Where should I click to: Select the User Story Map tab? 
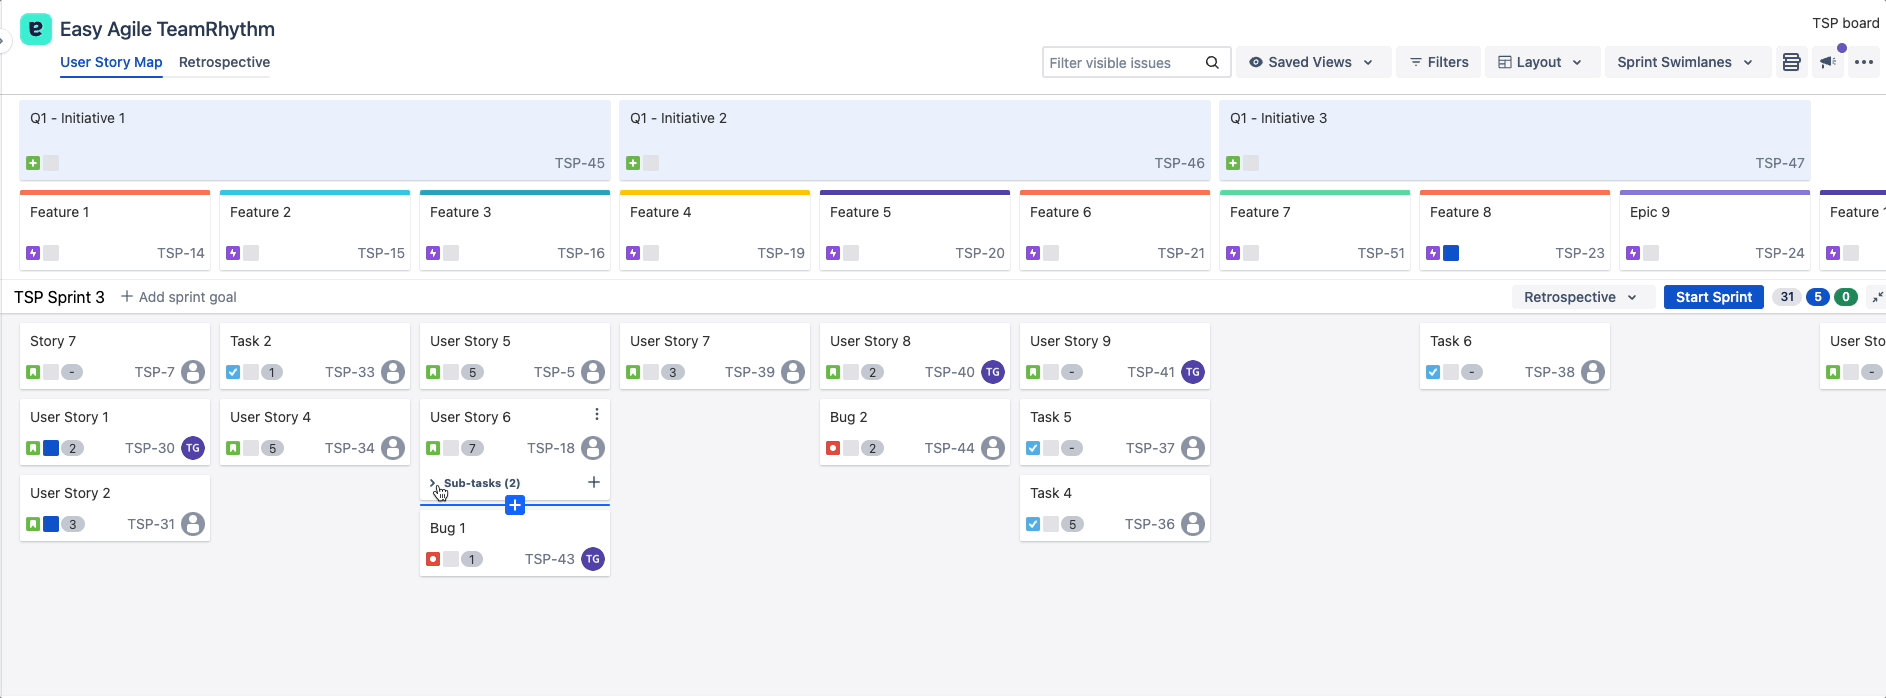[111, 62]
